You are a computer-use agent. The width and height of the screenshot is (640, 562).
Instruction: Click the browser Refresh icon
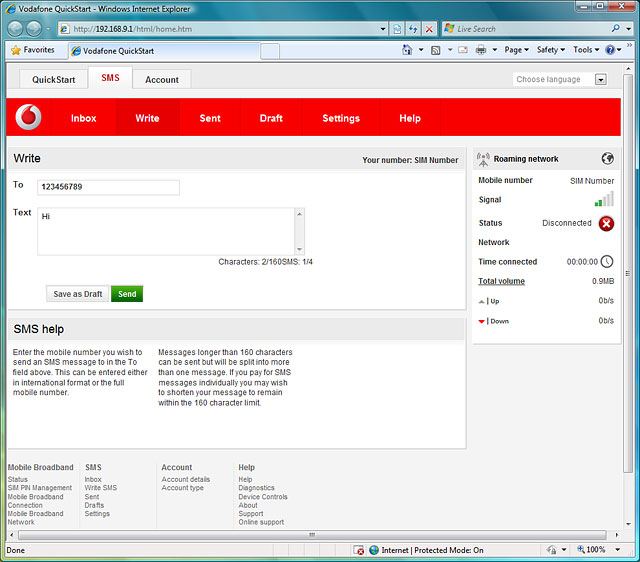click(x=412, y=29)
